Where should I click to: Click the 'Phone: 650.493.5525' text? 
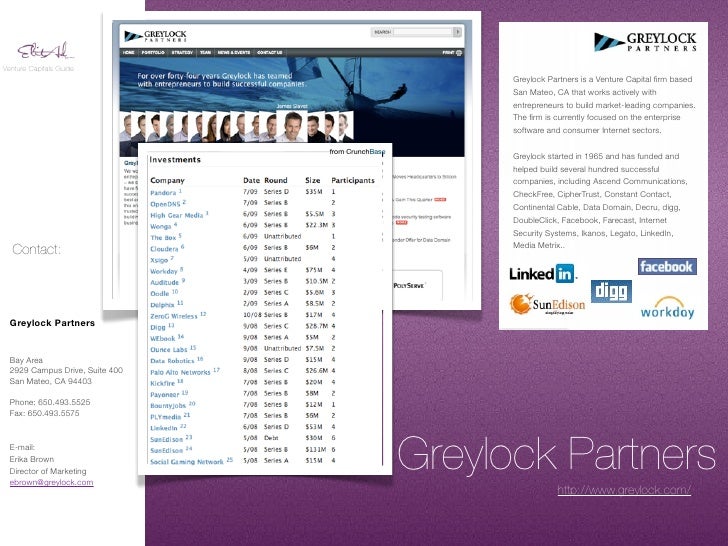pyautogui.click(x=50, y=402)
